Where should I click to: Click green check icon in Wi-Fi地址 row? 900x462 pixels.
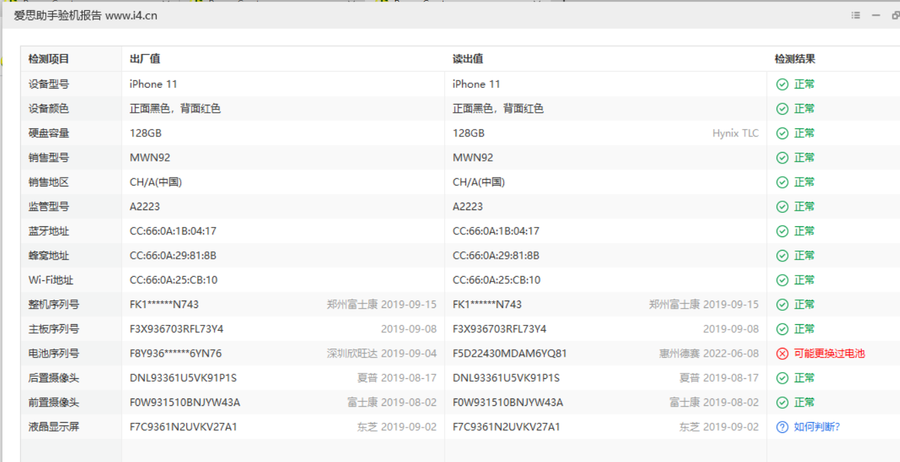(782, 280)
